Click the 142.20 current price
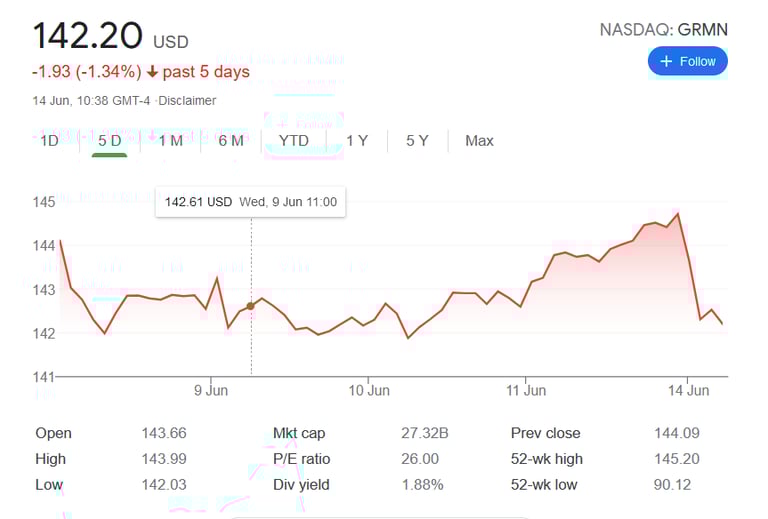The width and height of the screenshot is (768, 519). (88, 36)
